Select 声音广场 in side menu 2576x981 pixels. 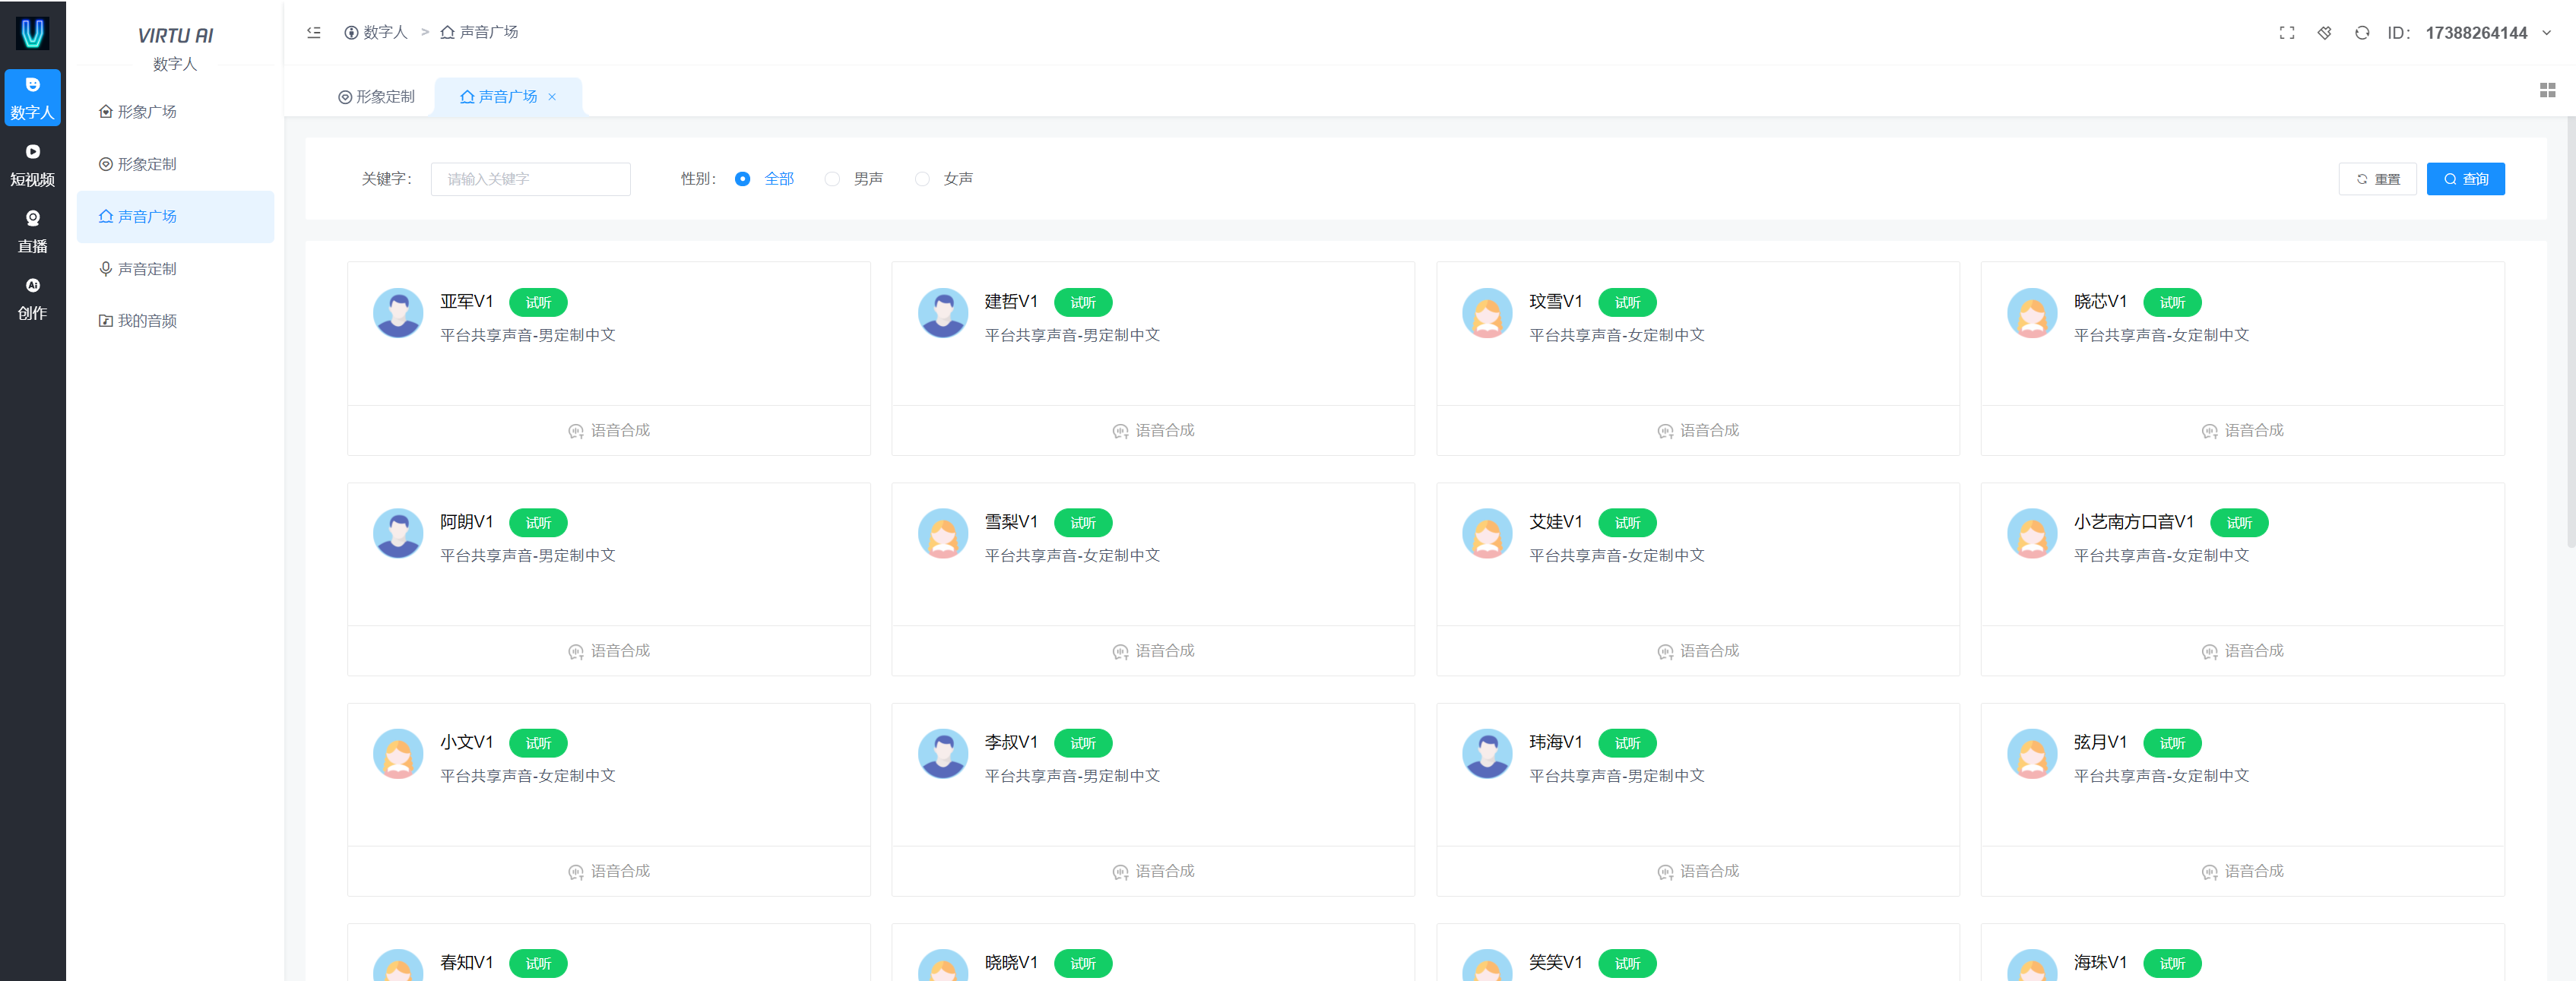(x=175, y=216)
